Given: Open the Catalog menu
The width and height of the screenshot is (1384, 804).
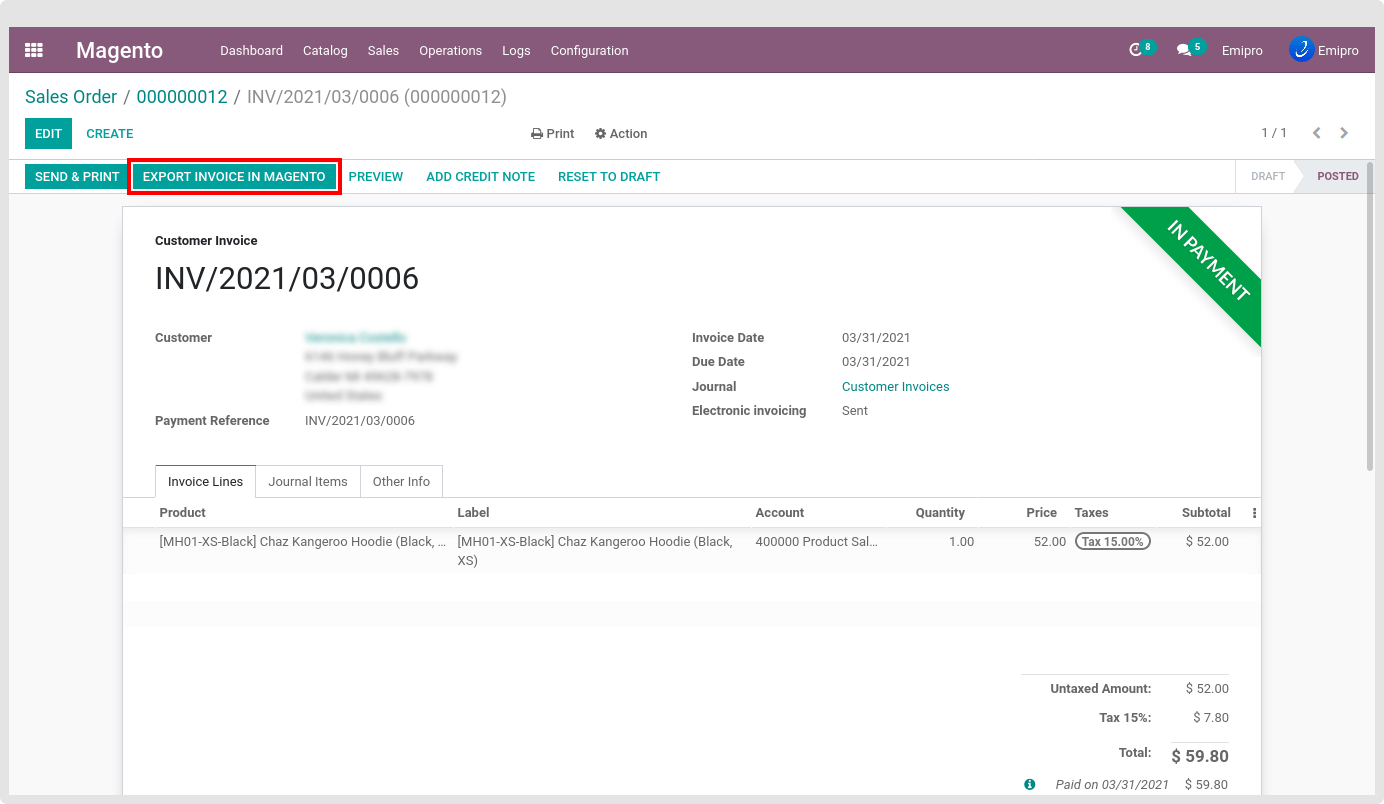Looking at the screenshot, I should (325, 50).
